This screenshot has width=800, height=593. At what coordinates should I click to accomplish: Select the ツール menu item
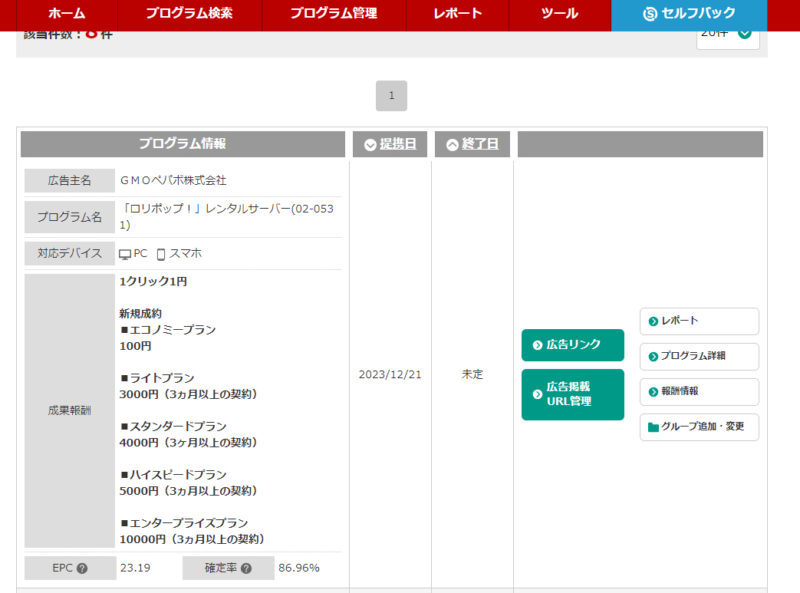tap(559, 14)
